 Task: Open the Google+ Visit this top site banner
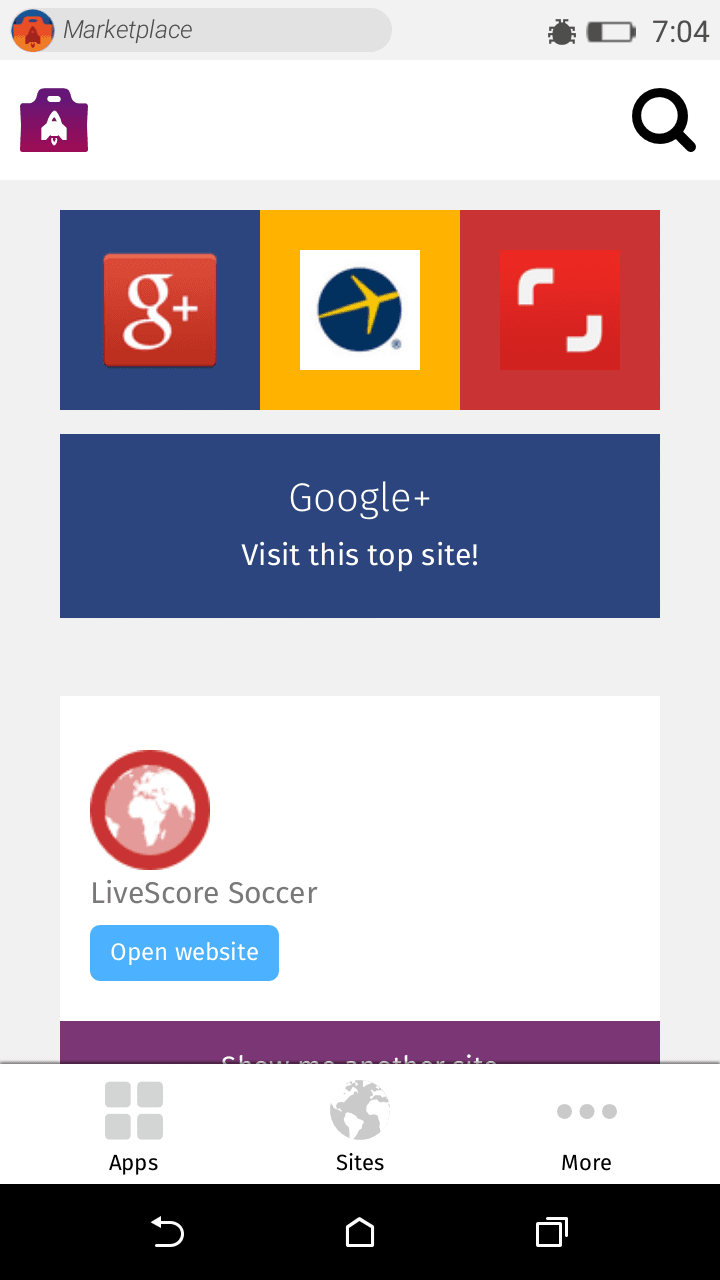click(x=360, y=526)
